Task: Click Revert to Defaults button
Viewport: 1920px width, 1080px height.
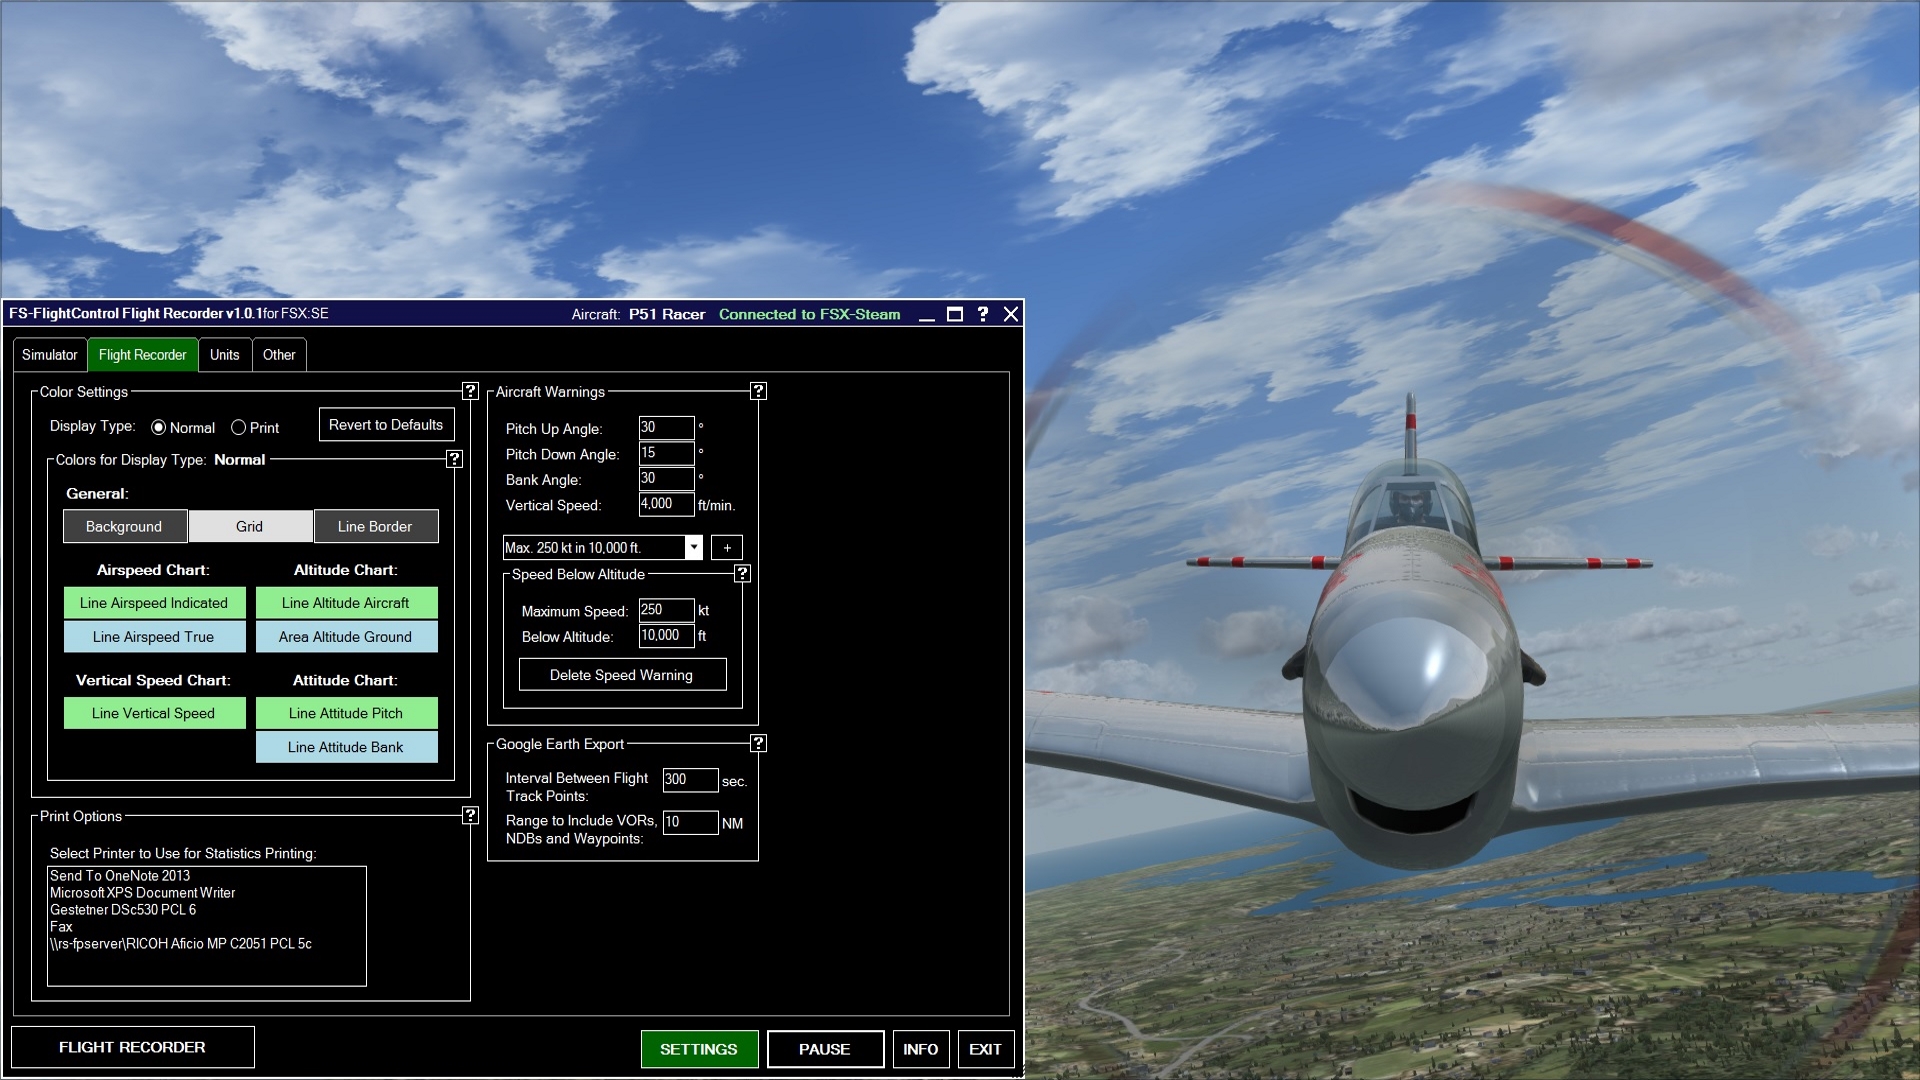Action: tap(386, 425)
